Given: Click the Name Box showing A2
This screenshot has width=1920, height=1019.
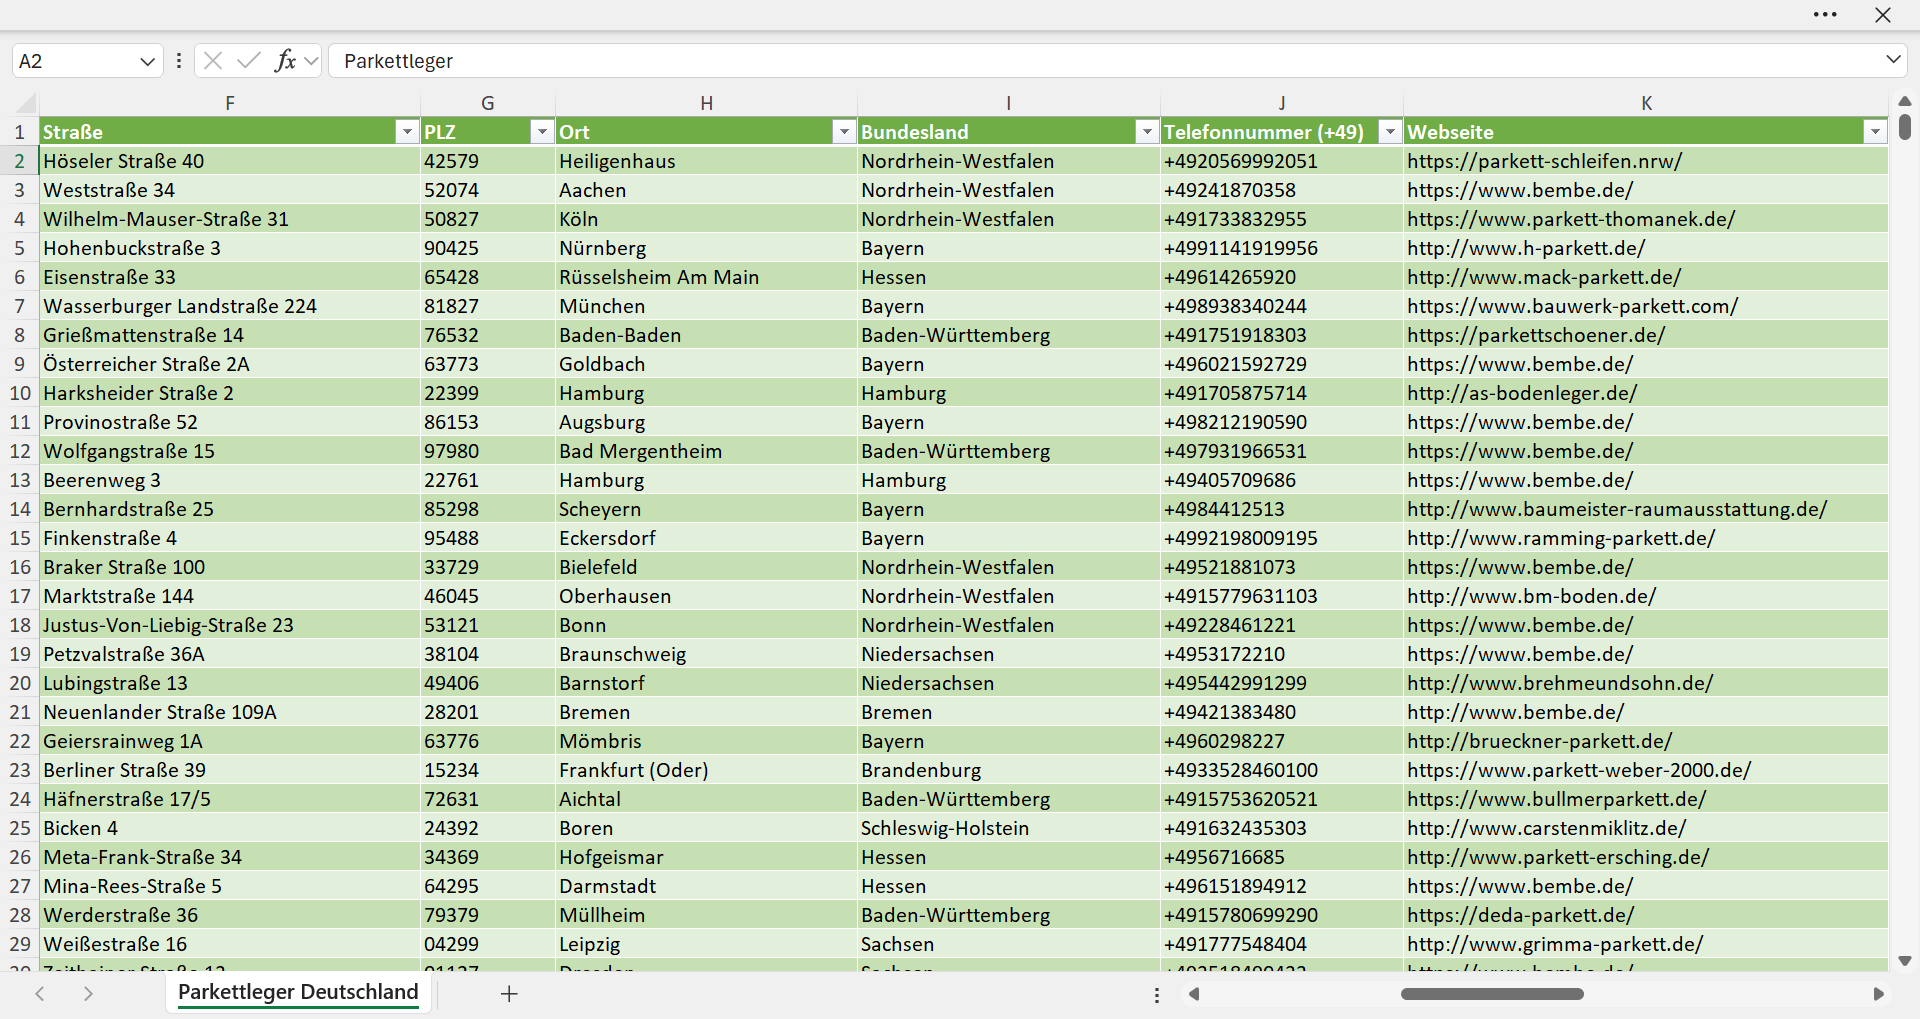Looking at the screenshot, I should pos(74,61).
